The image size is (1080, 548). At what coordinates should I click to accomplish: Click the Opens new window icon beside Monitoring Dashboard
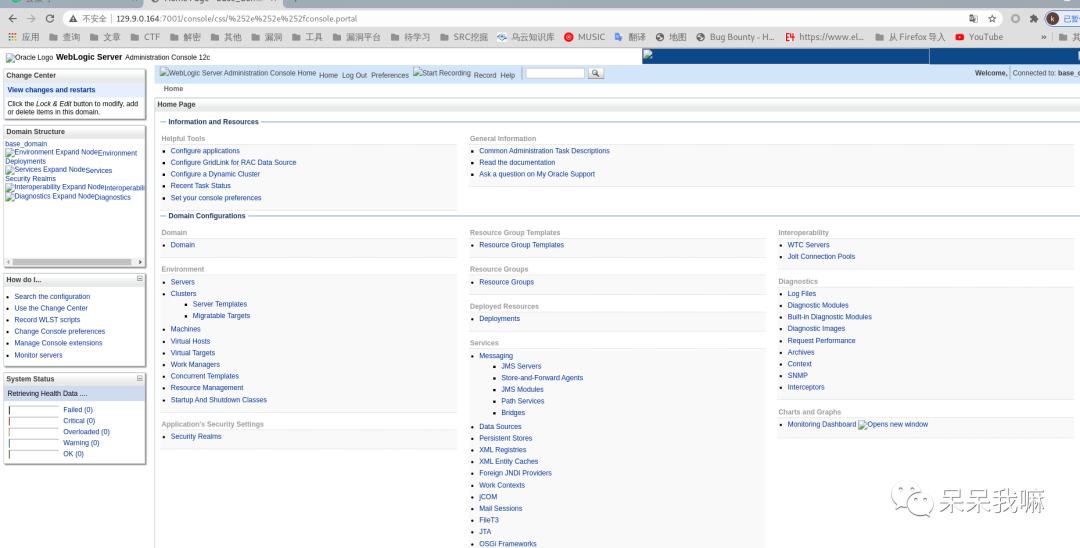coord(893,425)
